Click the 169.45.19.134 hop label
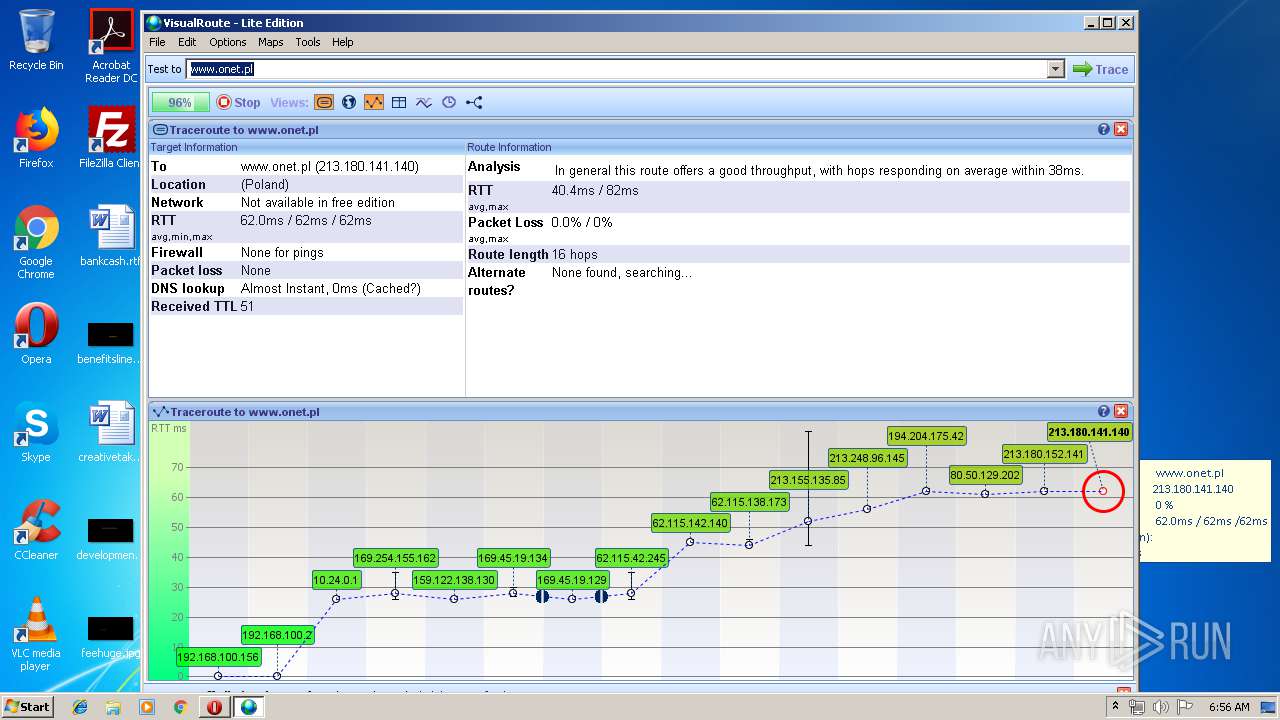Viewport: 1280px width, 720px height. click(x=513, y=558)
